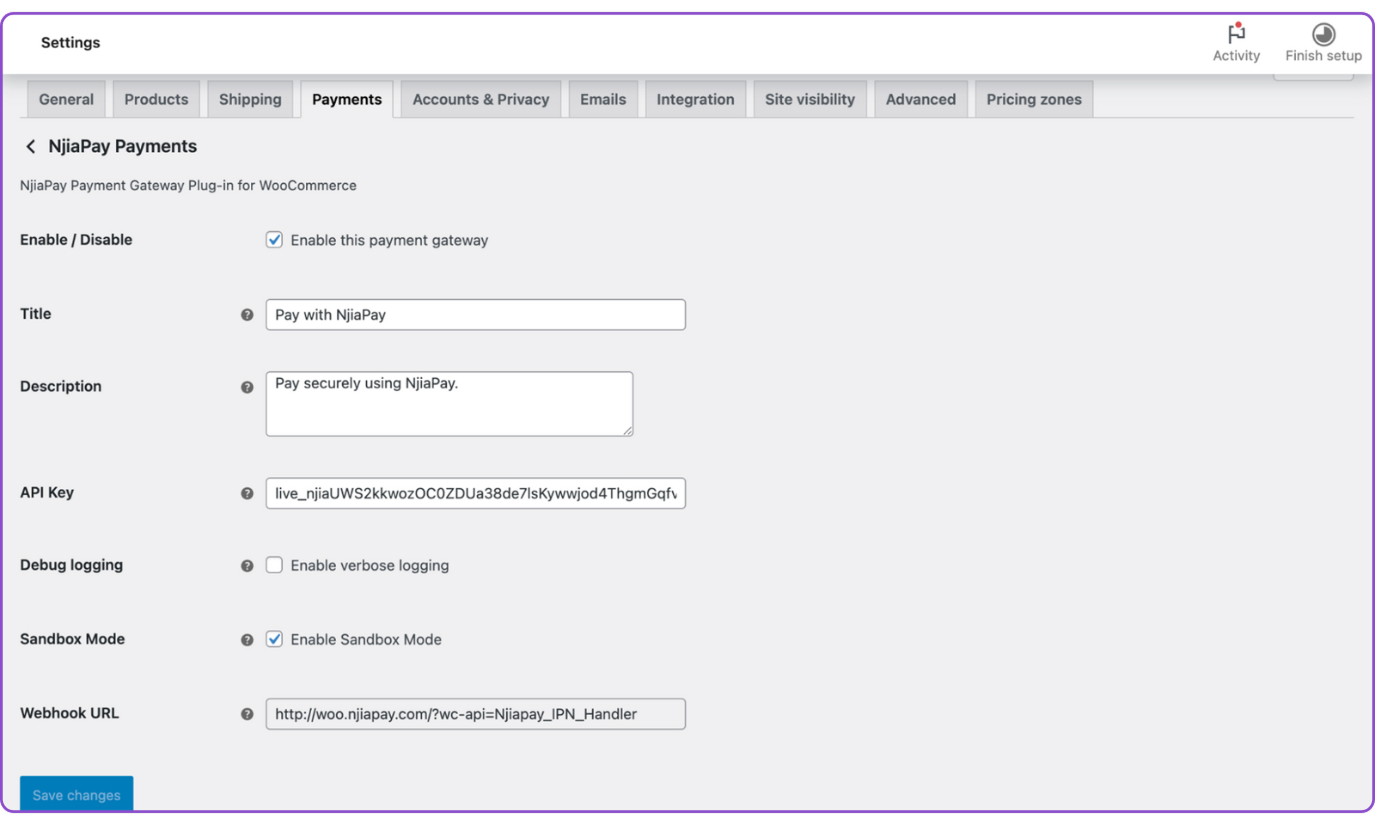Click the Finish setup progress icon
Viewport: 1375px width, 825px height.
point(1323,33)
